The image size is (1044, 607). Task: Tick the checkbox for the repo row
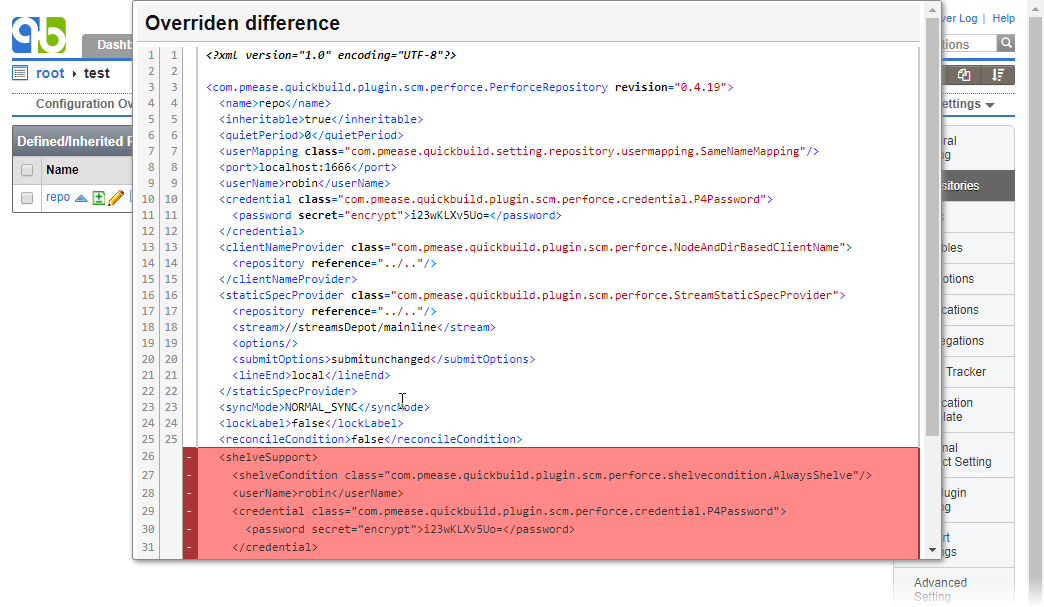tap(27, 198)
